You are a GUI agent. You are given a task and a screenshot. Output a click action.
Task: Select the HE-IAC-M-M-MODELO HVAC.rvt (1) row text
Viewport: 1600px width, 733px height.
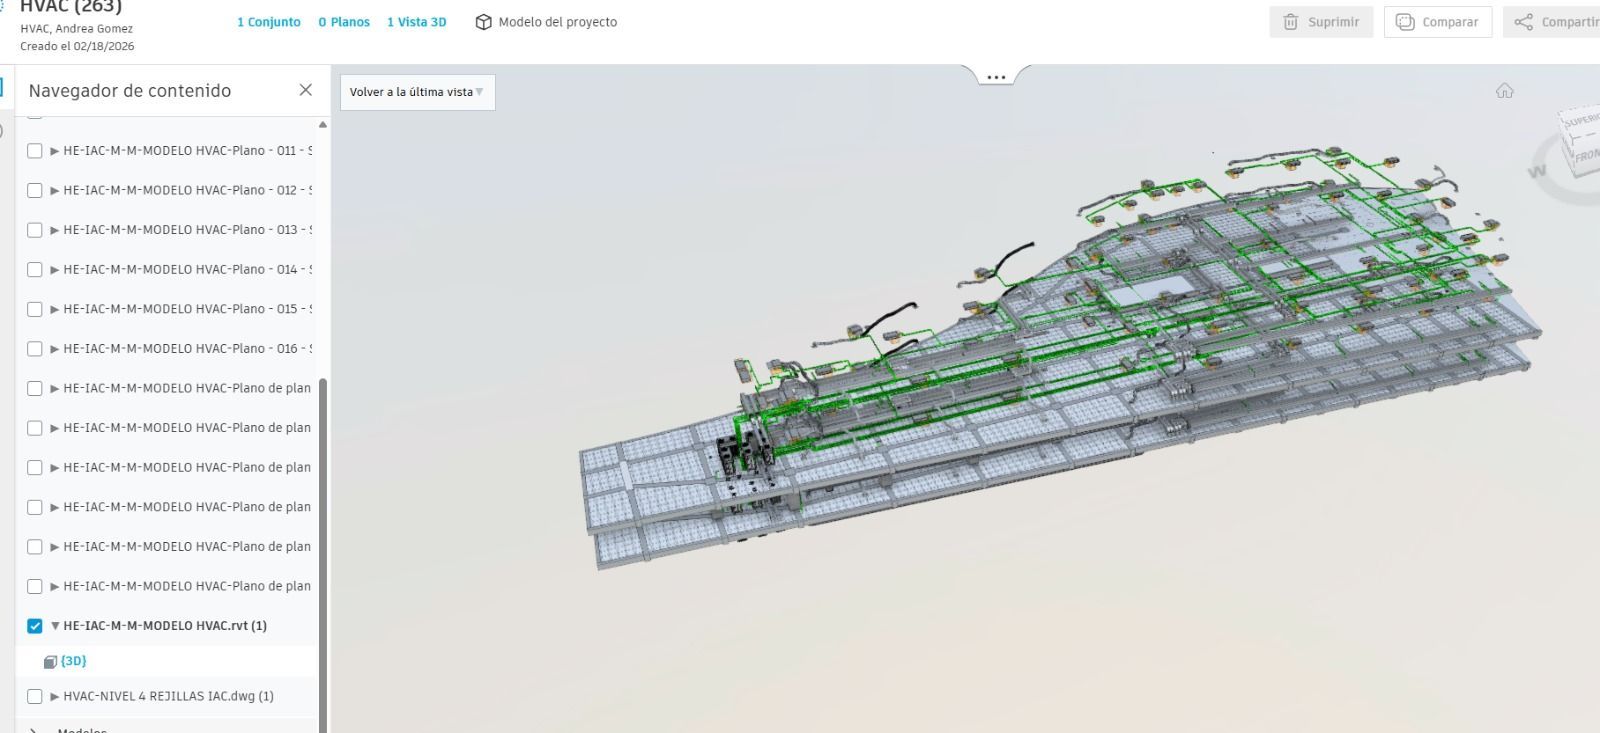pyautogui.click(x=165, y=626)
